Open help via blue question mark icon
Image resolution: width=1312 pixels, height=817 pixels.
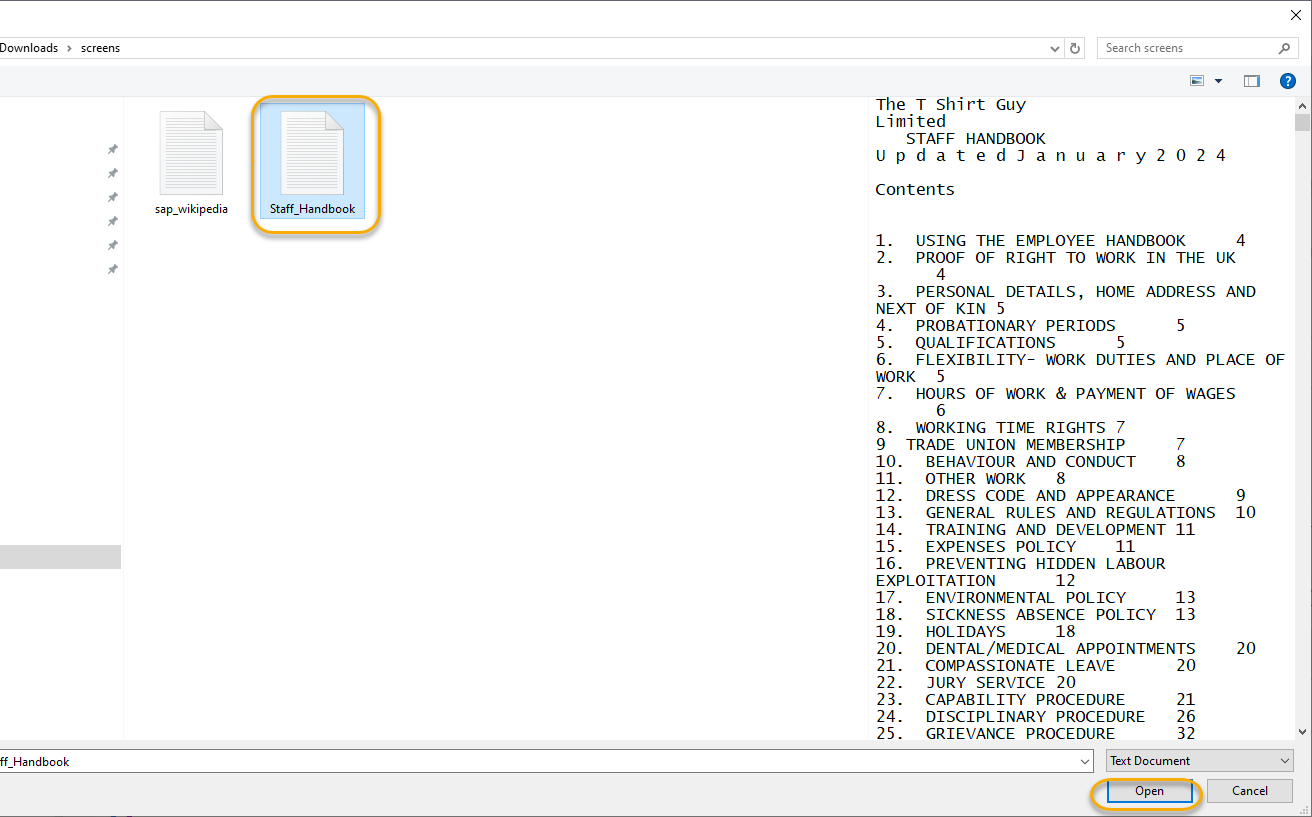(x=1288, y=81)
